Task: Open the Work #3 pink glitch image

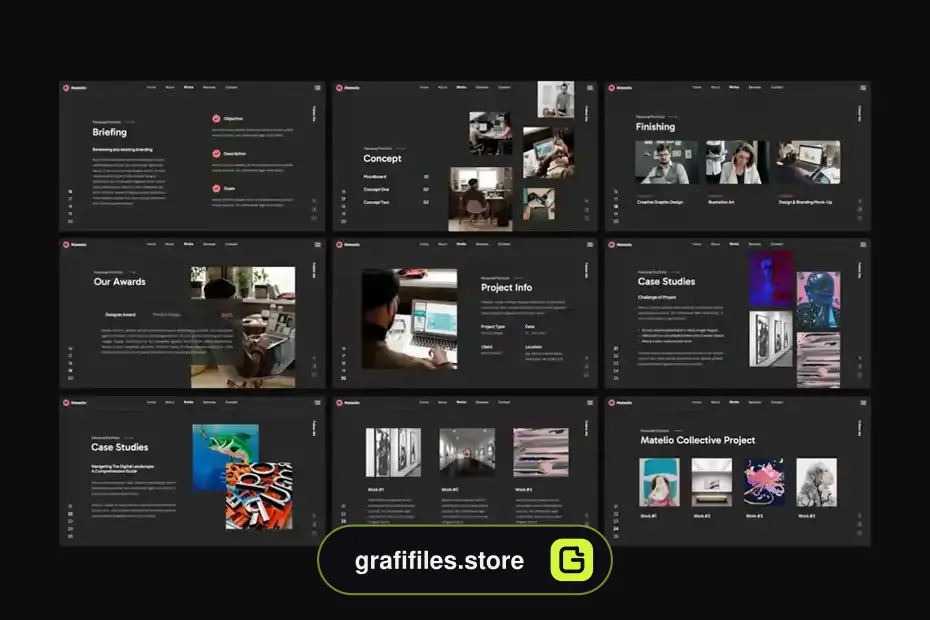Action: pos(541,453)
